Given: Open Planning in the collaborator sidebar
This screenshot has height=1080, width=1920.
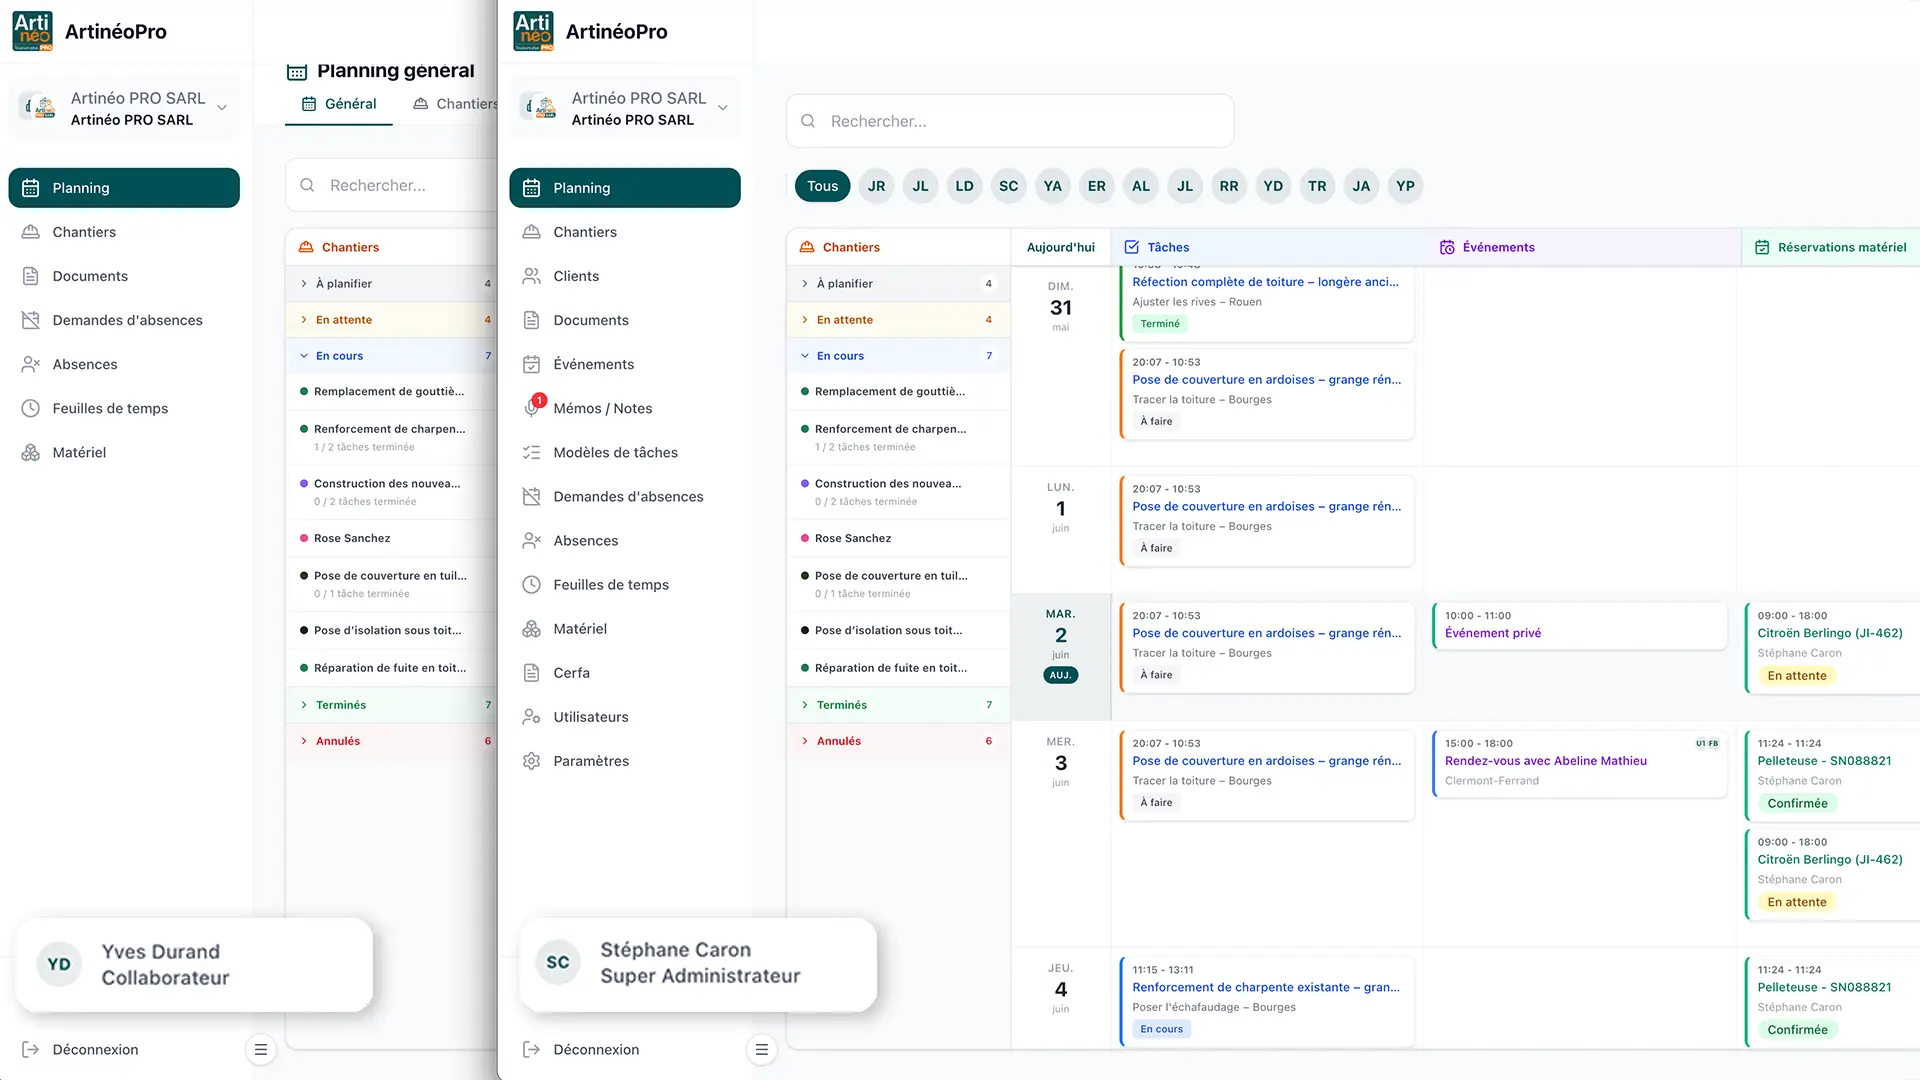Looking at the screenshot, I should click(124, 188).
